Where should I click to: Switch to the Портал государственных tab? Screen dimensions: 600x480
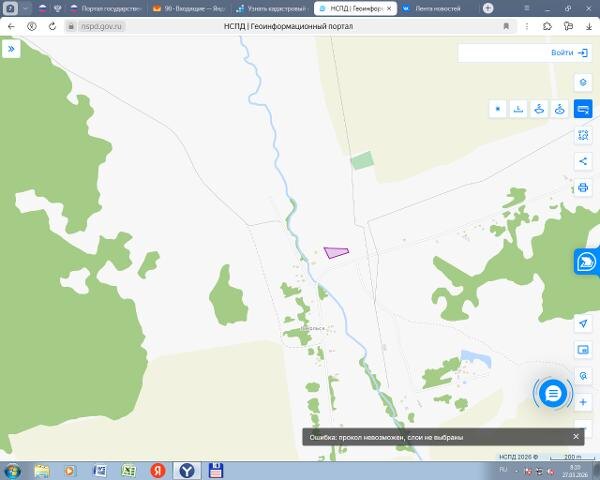click(106, 8)
